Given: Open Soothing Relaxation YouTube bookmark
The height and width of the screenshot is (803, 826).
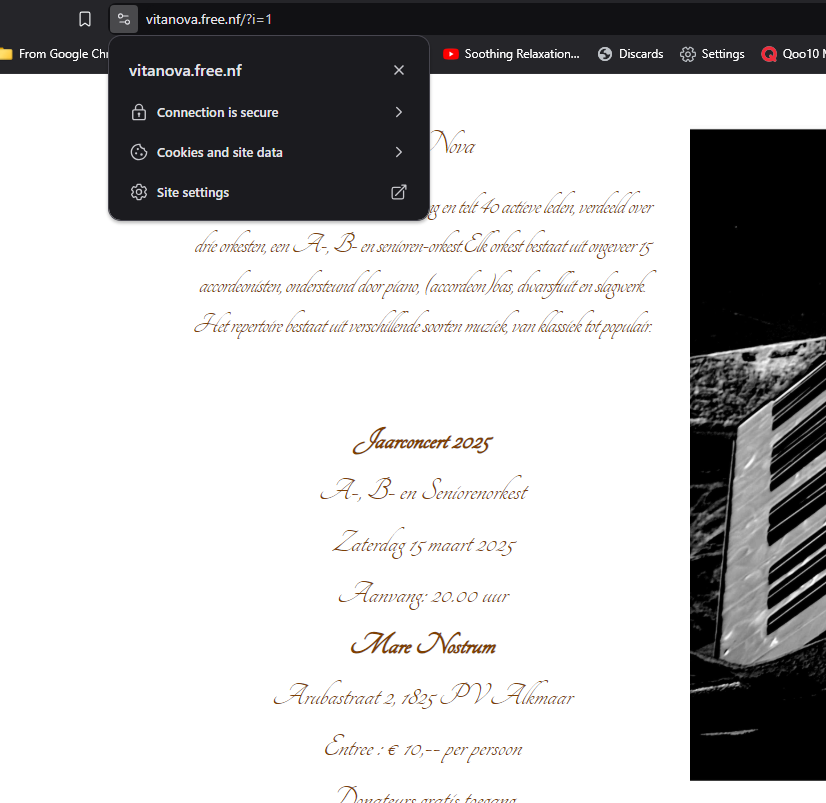Looking at the screenshot, I should click(511, 54).
